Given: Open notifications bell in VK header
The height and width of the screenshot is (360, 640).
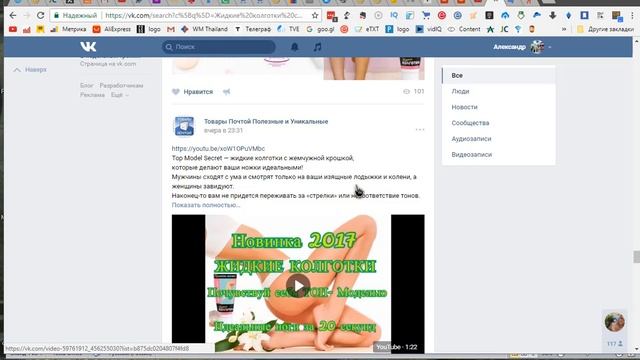Looking at the screenshot, I should [295, 47].
